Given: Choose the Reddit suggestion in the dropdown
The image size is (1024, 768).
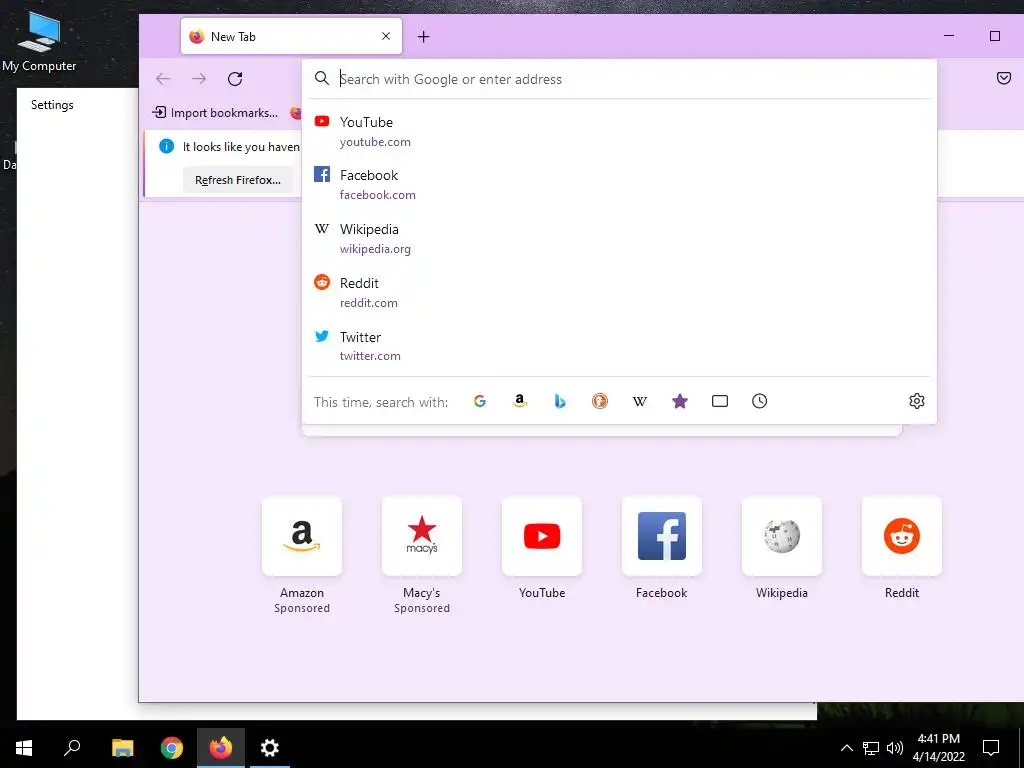Looking at the screenshot, I should [x=619, y=293].
